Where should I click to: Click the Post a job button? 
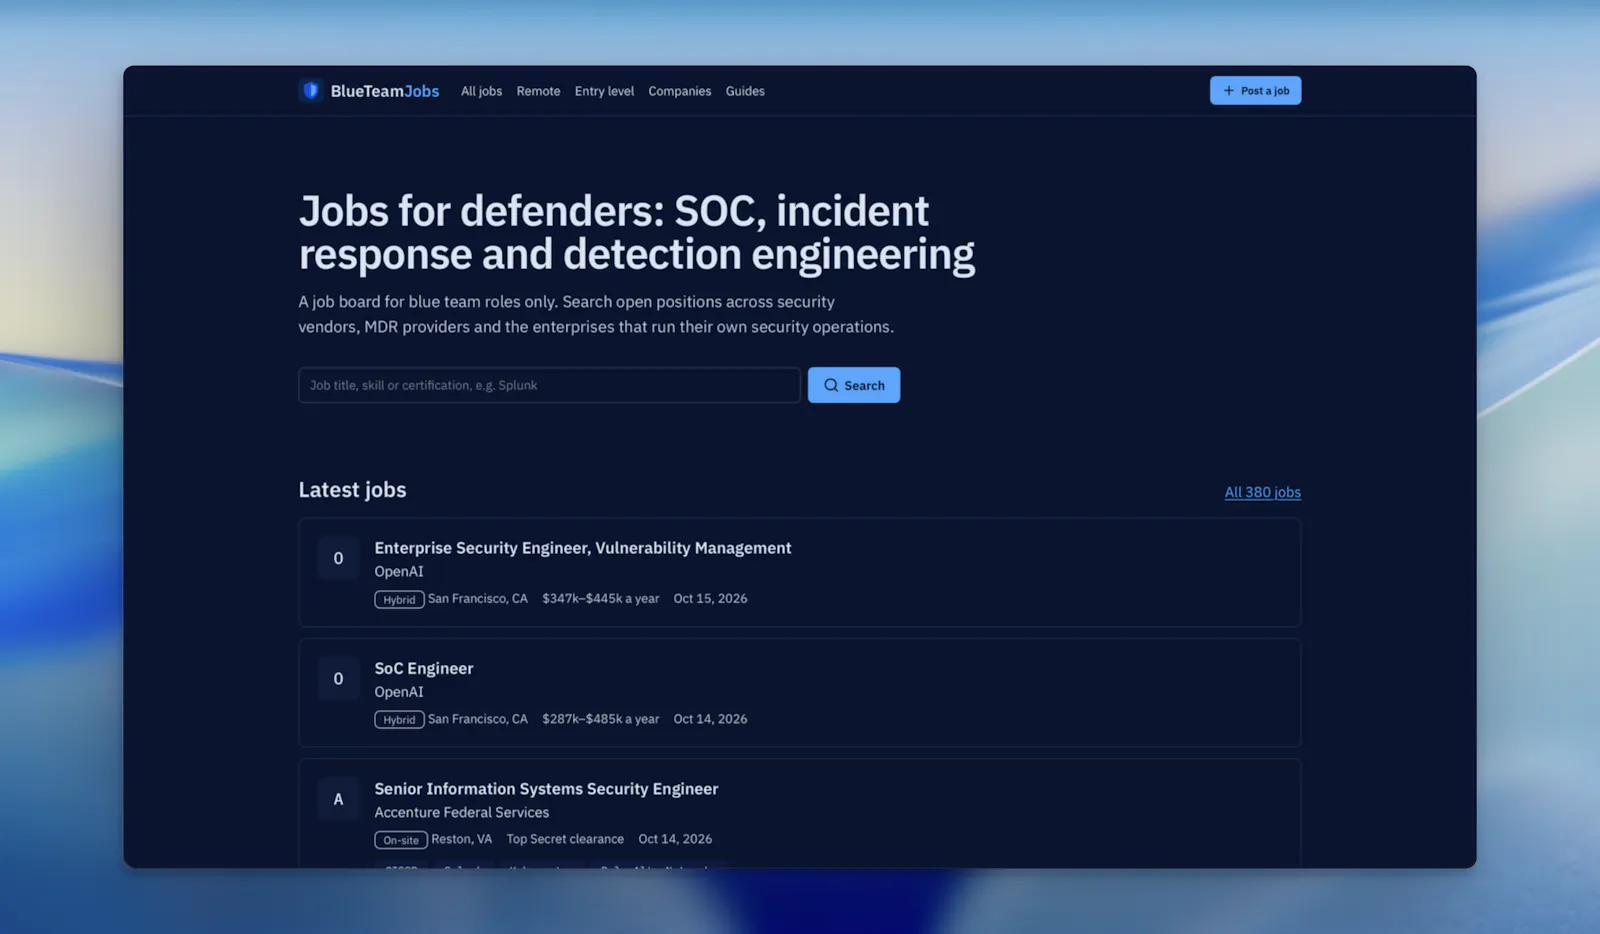1255,90
